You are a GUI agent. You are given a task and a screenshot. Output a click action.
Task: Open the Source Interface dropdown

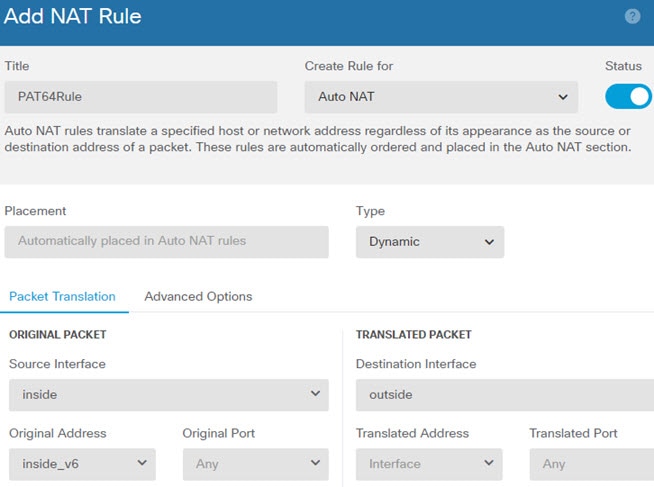(168, 395)
